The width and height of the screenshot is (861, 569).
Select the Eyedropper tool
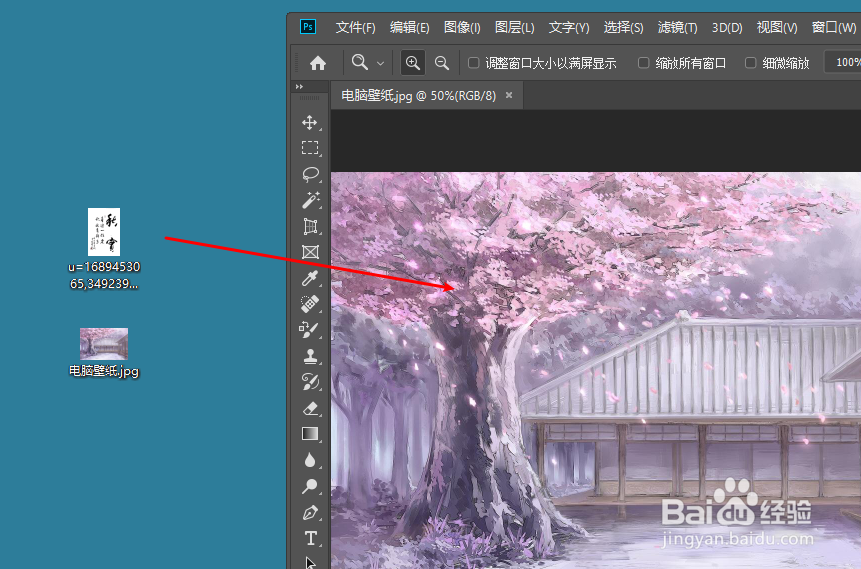(x=310, y=278)
